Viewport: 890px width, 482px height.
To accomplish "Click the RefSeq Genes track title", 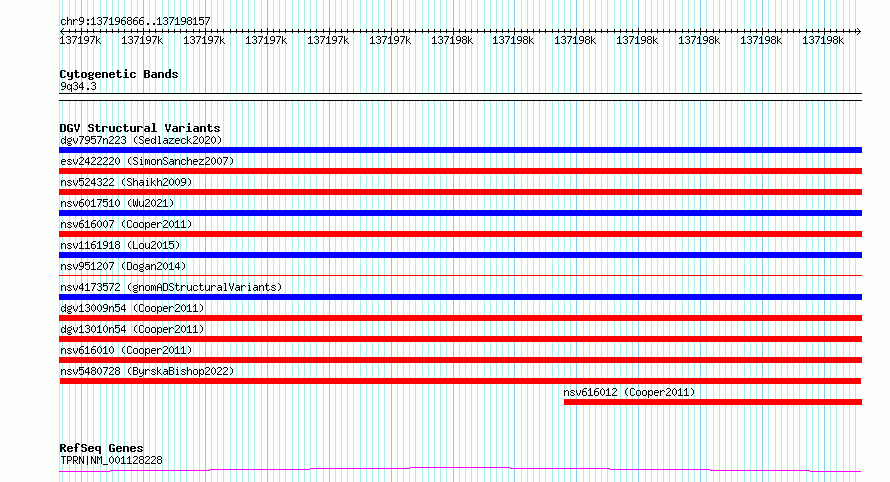I will point(101,448).
